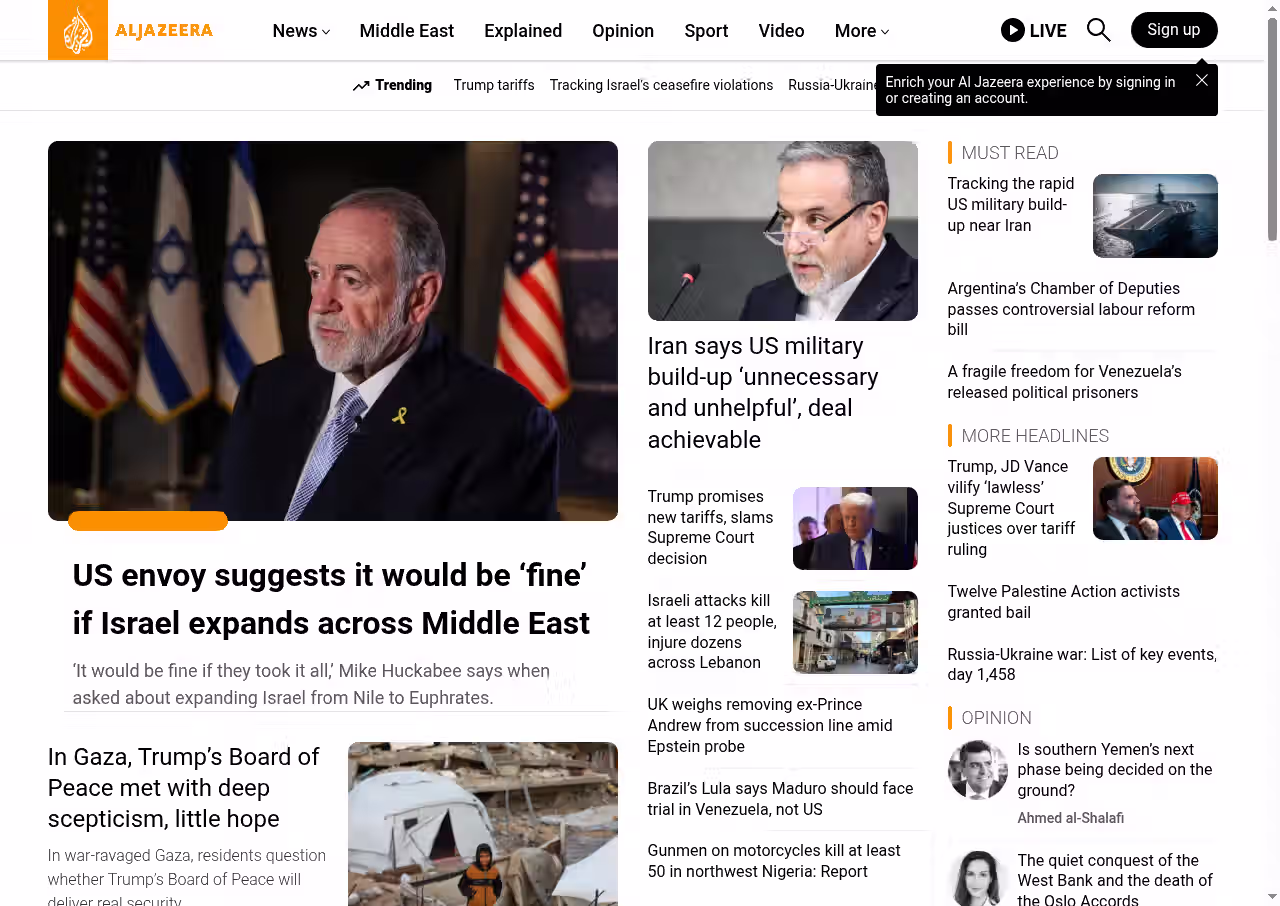Open the Trump tariffs story thumbnail
The height and width of the screenshot is (906, 1280).
(x=855, y=528)
